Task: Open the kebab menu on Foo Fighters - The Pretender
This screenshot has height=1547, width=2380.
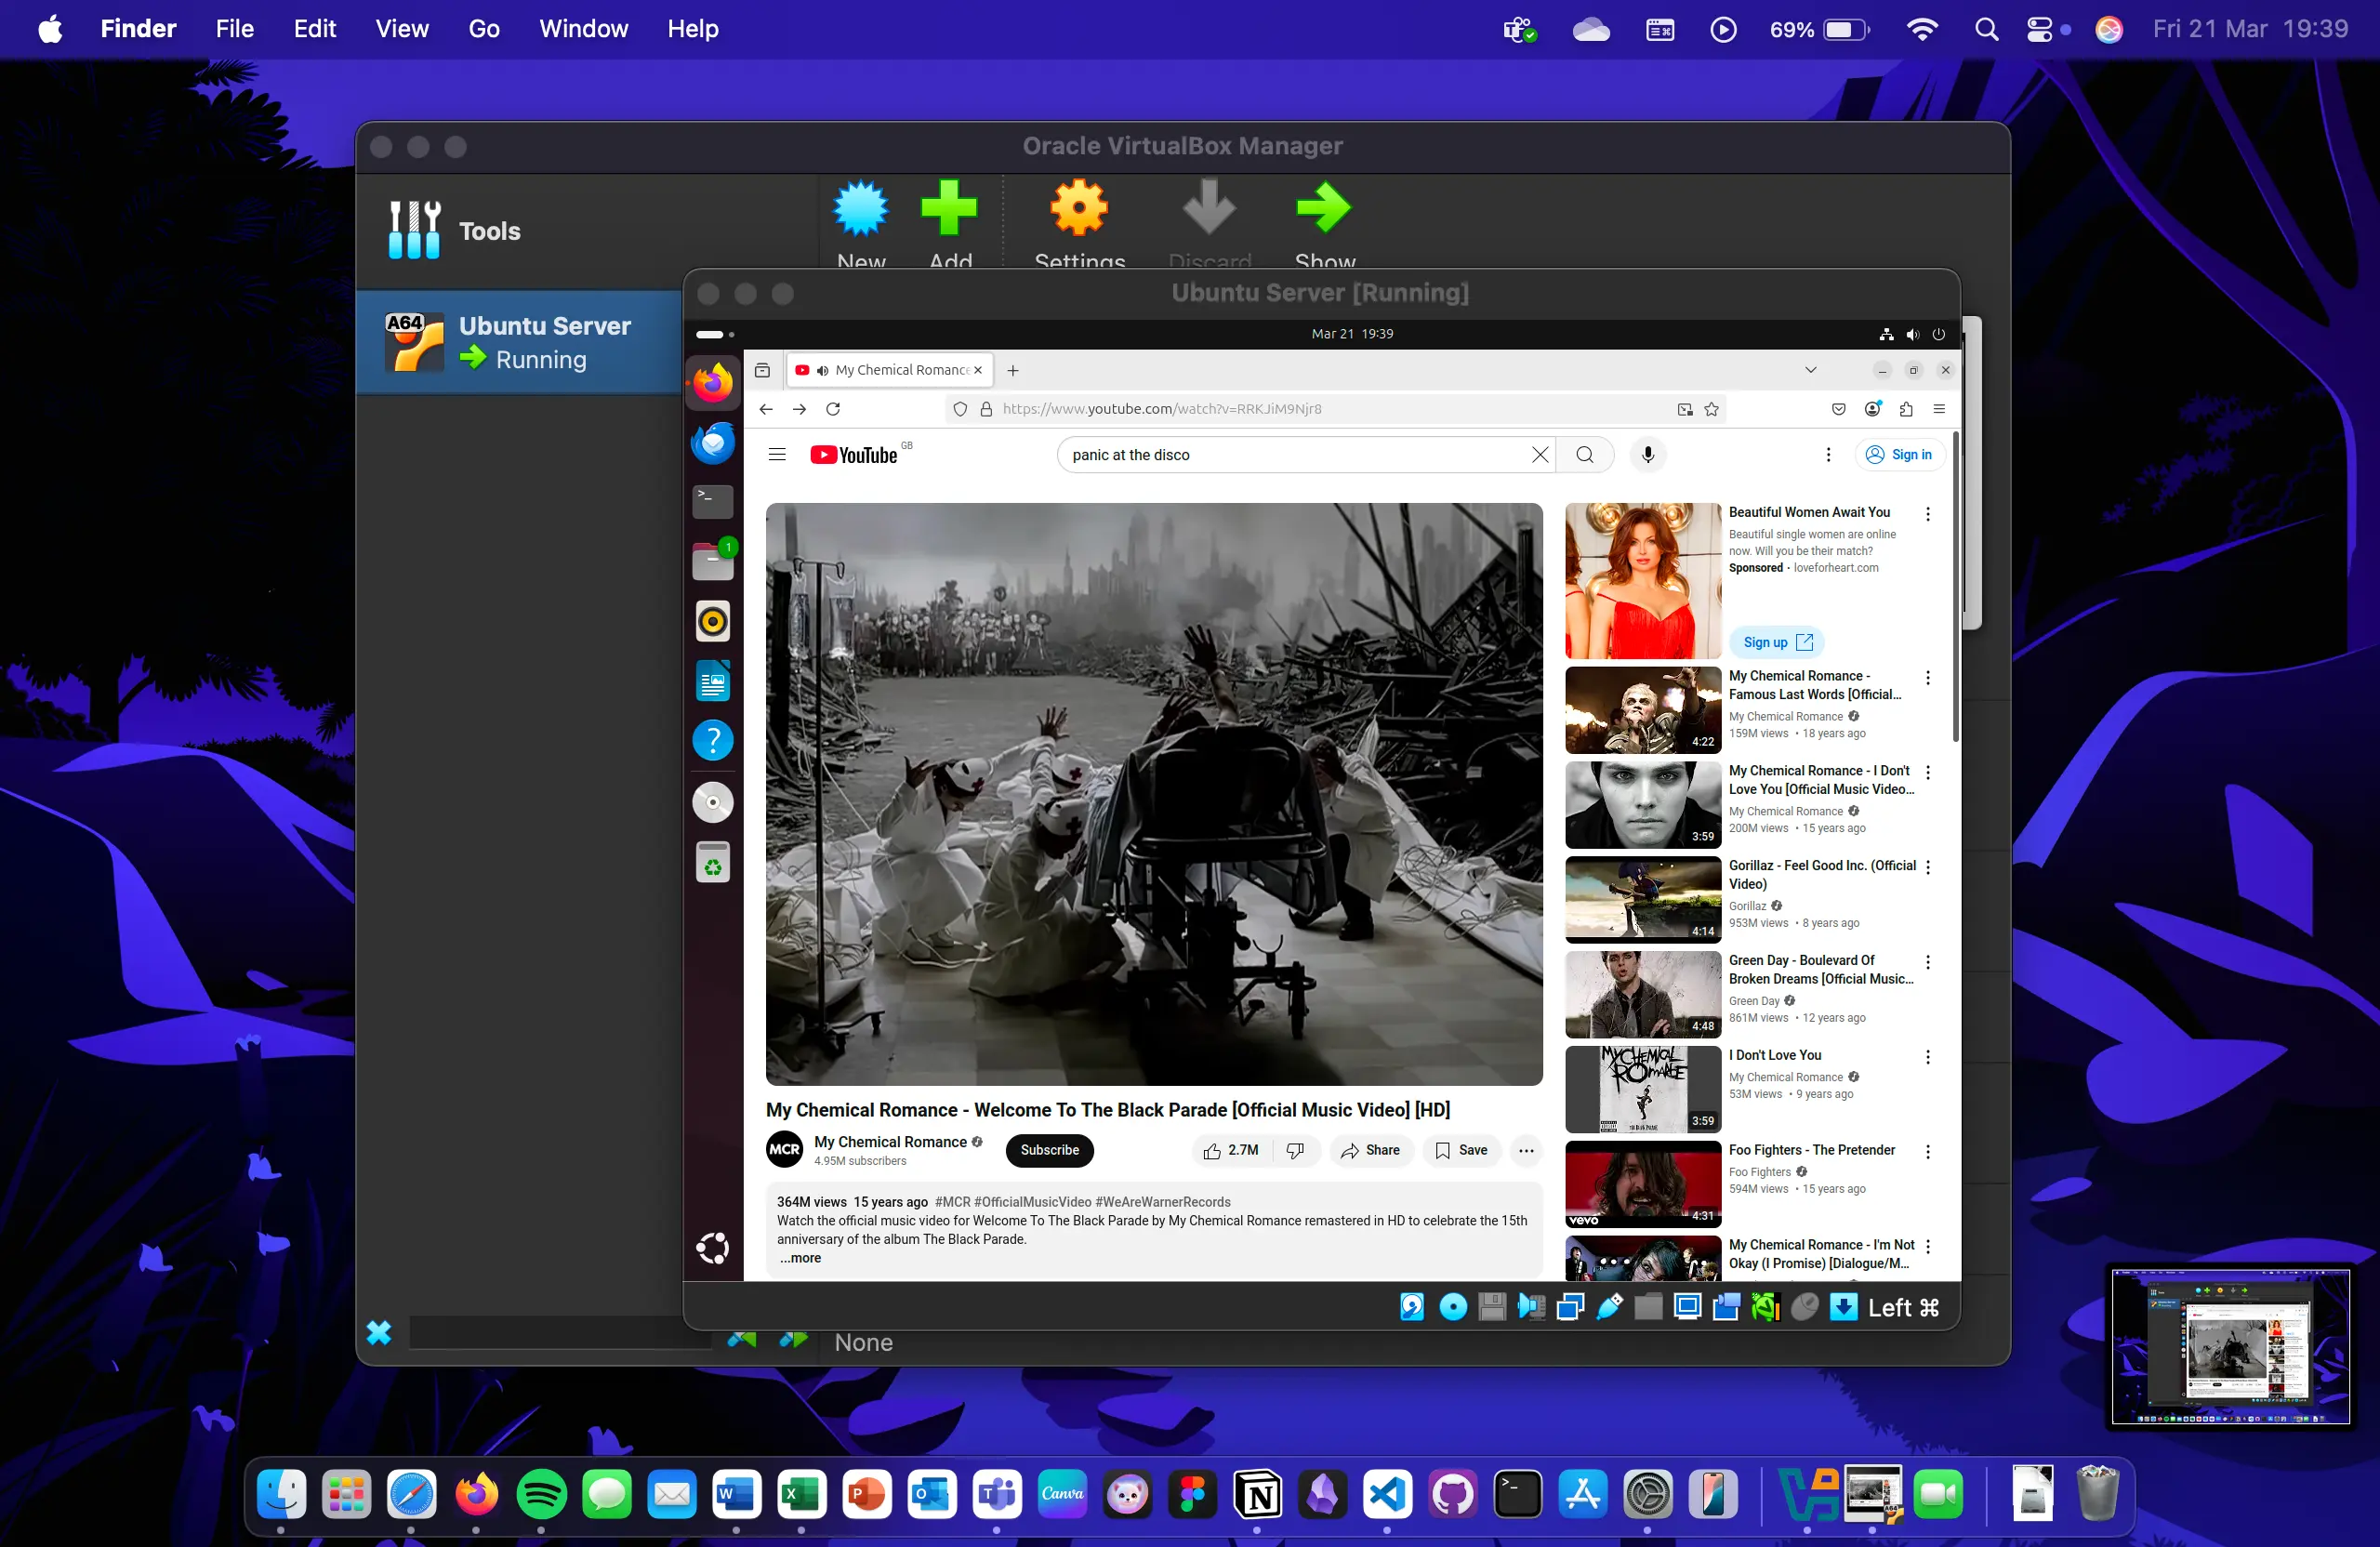Action: pyautogui.click(x=1928, y=1152)
